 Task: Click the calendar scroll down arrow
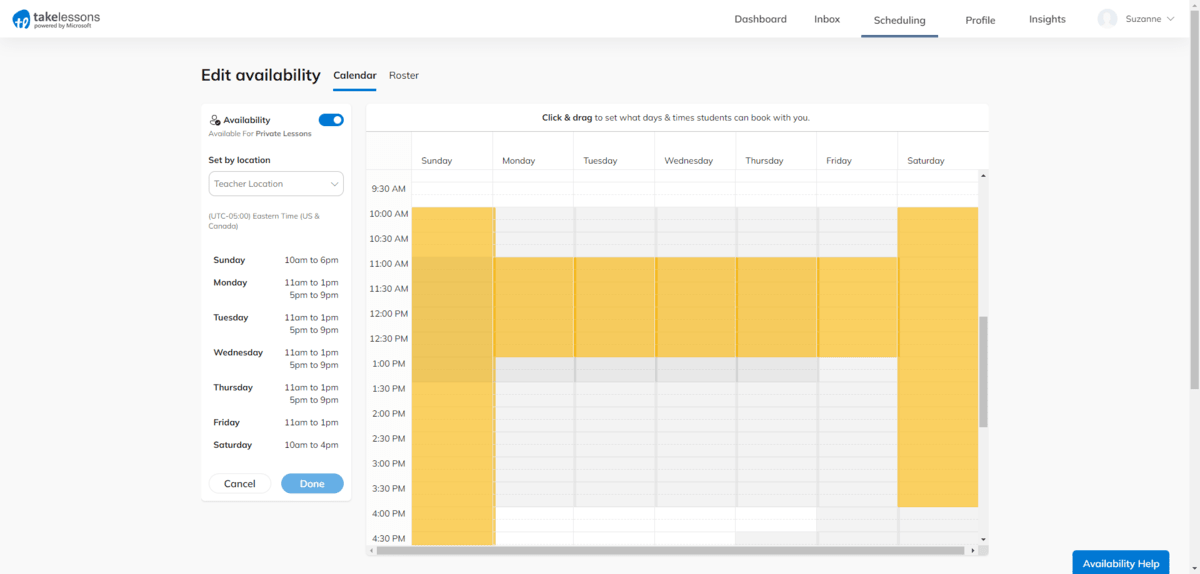click(983, 540)
